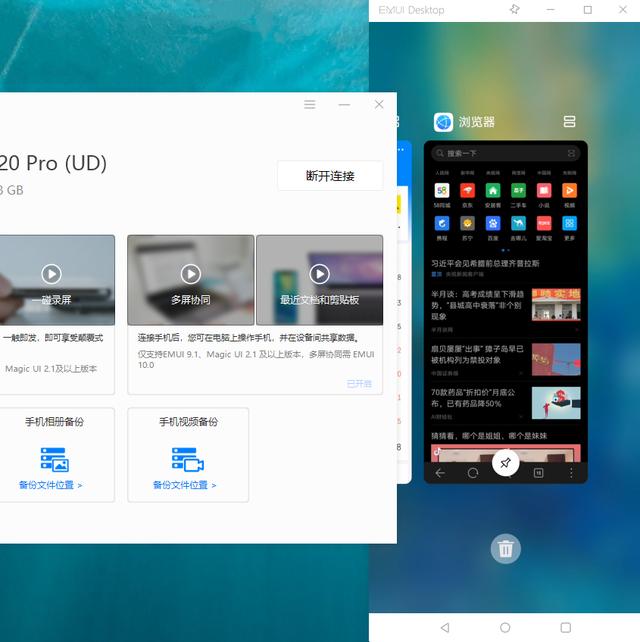Open the 小说 pink book icon

click(544, 190)
